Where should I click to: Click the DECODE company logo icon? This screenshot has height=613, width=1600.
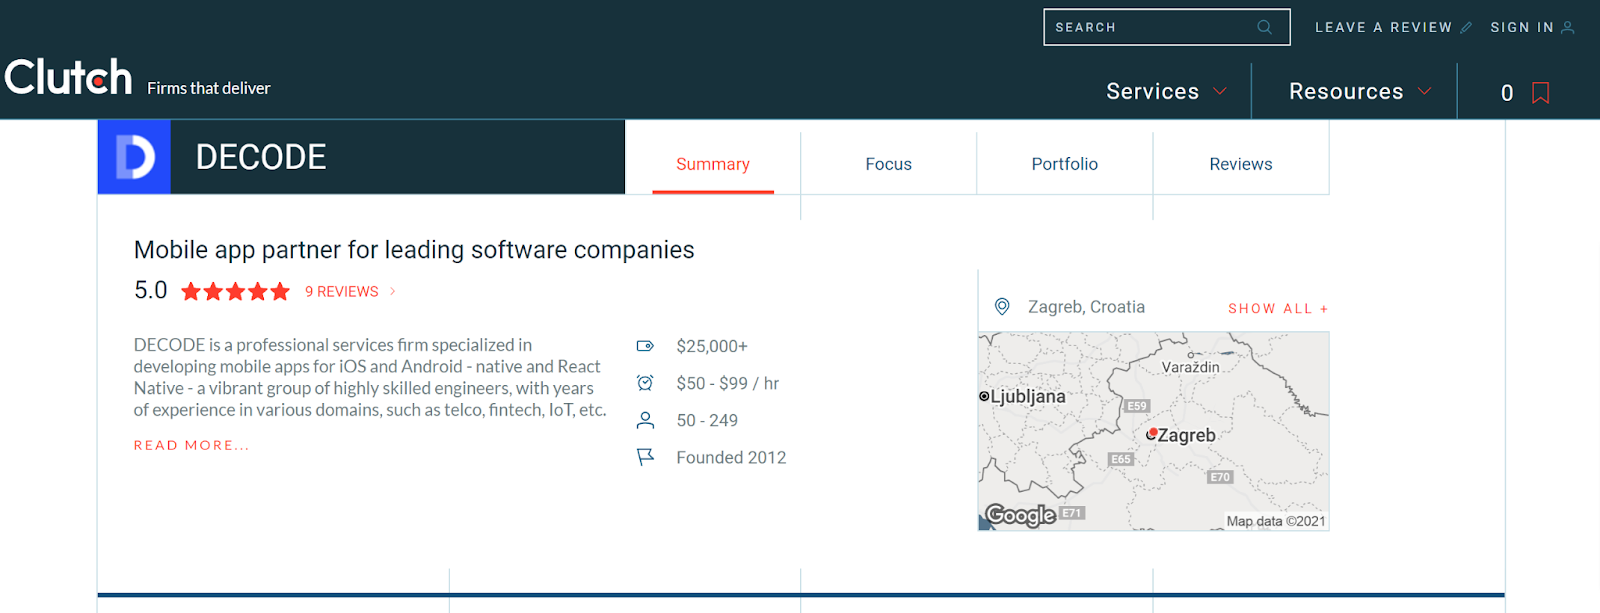pos(135,157)
